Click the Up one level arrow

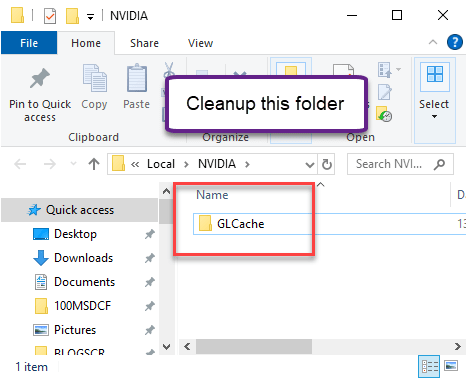pyautogui.click(x=94, y=164)
